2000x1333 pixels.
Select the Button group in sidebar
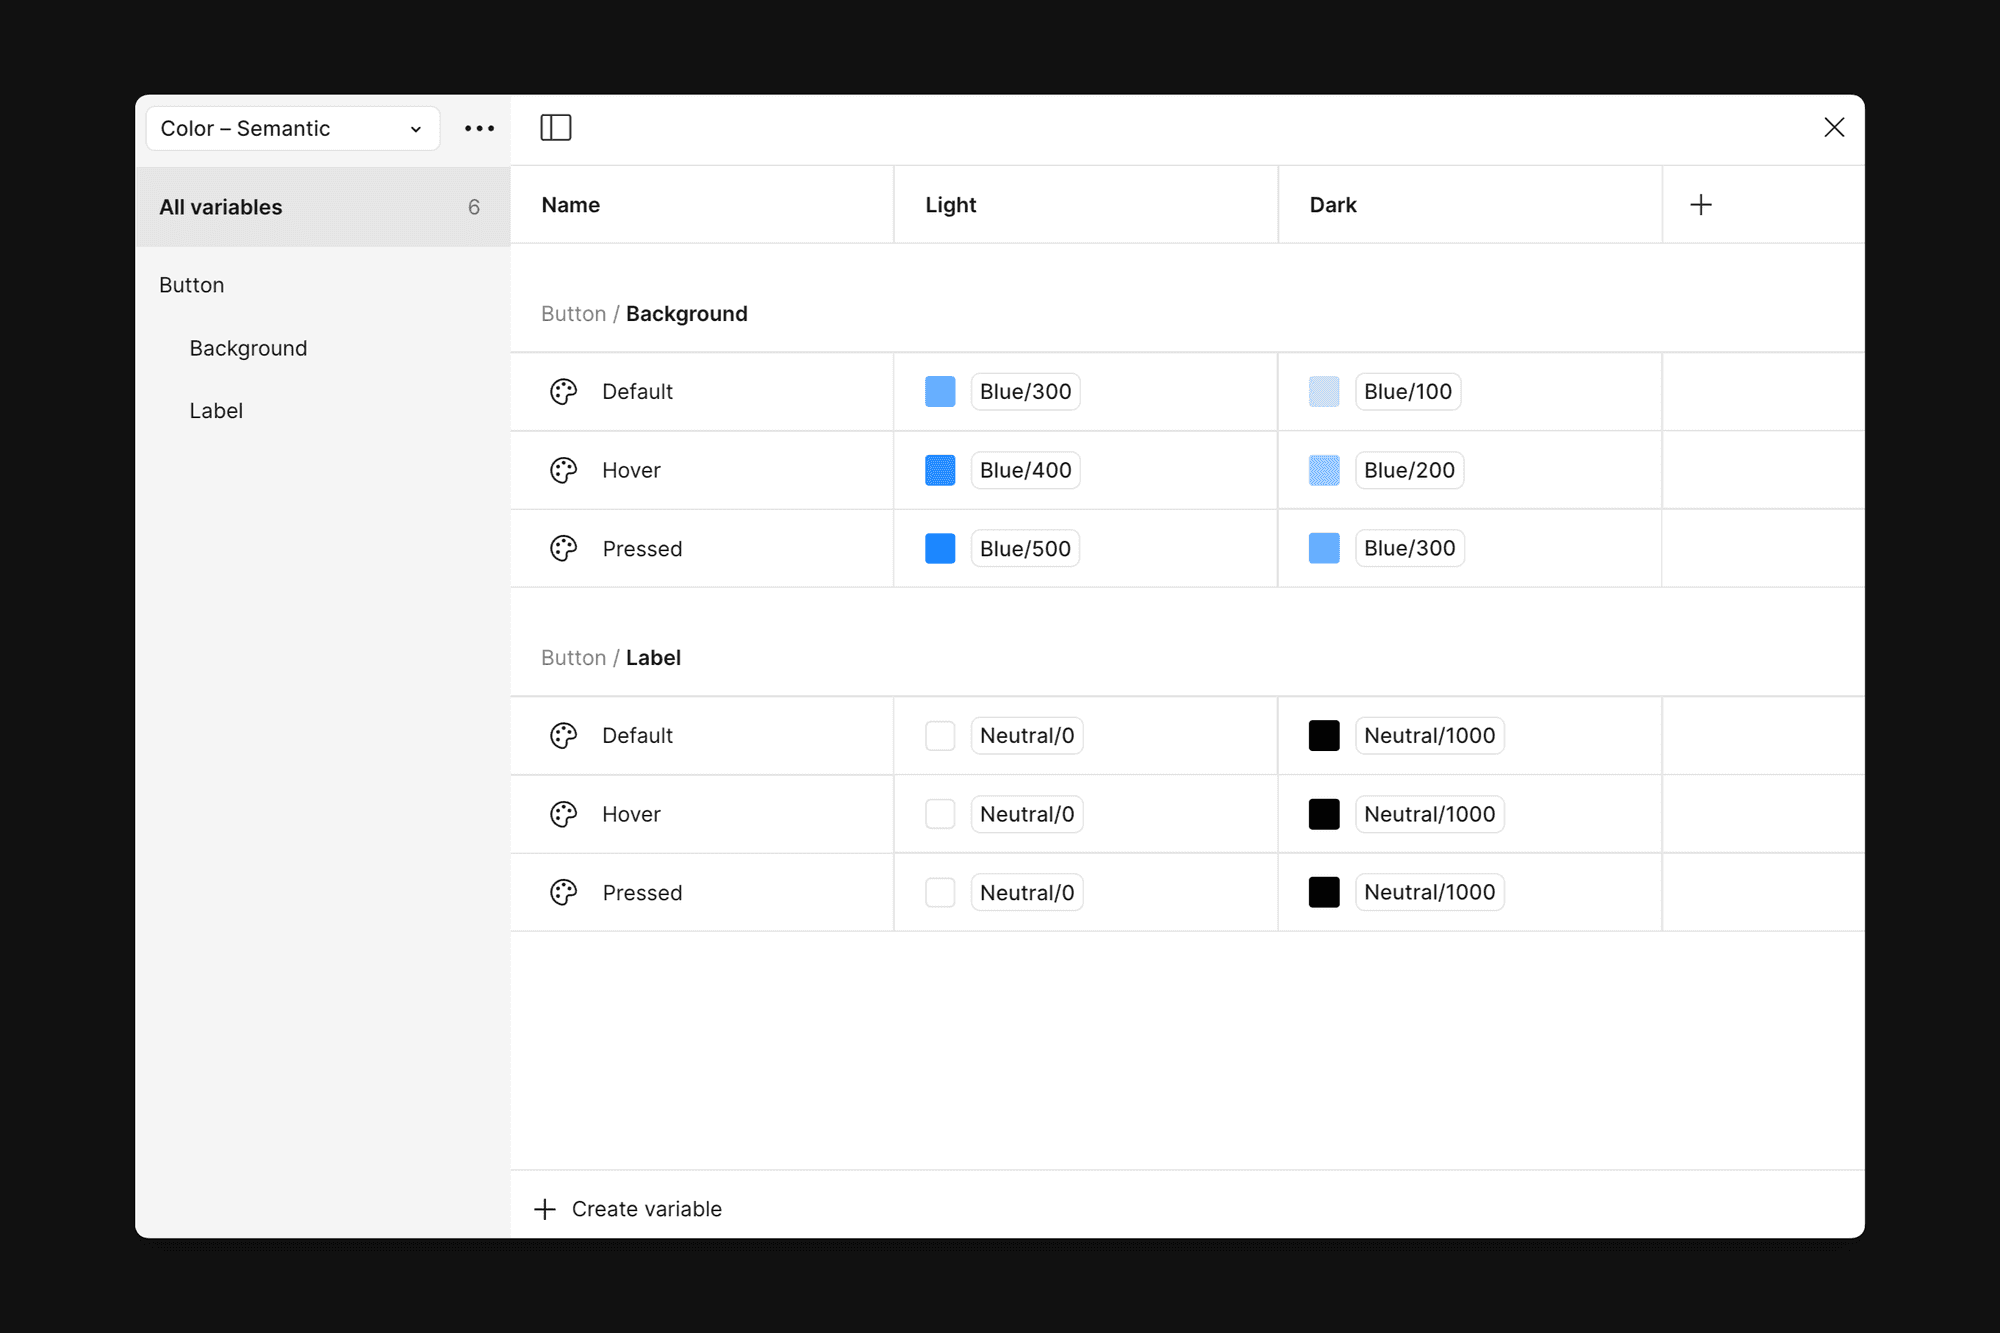[192, 285]
